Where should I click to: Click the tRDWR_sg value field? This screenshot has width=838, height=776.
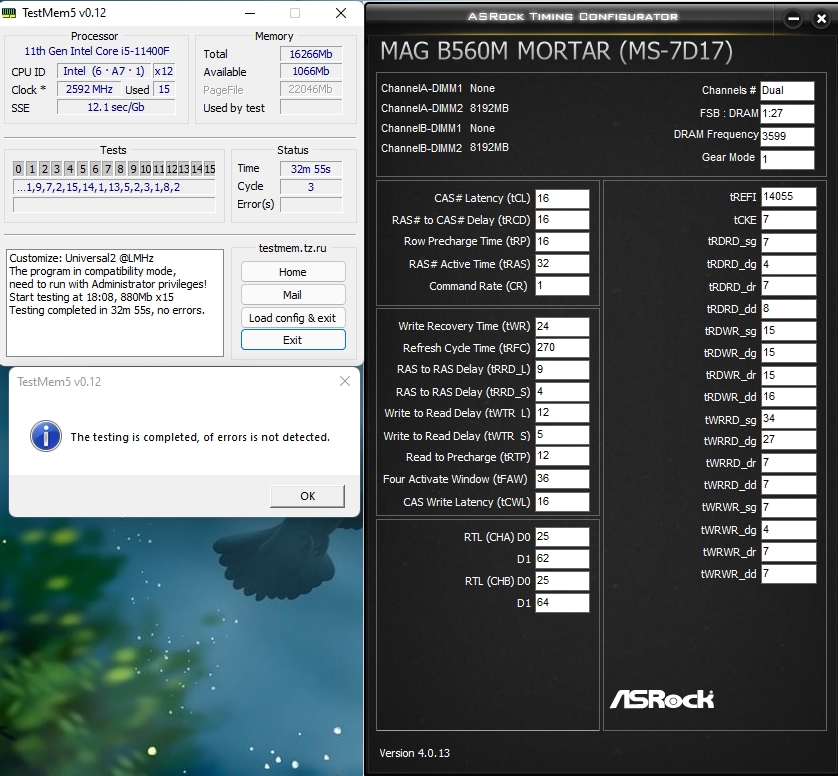click(789, 331)
